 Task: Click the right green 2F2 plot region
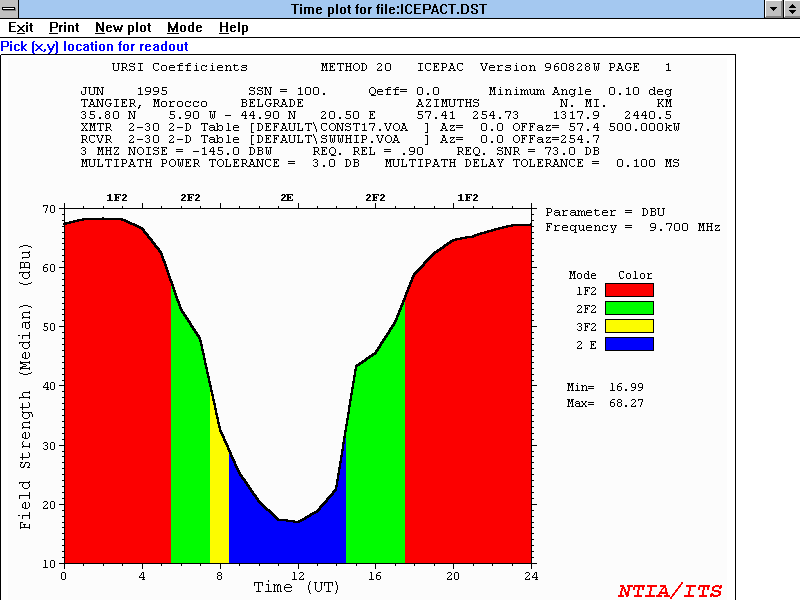tap(376, 470)
